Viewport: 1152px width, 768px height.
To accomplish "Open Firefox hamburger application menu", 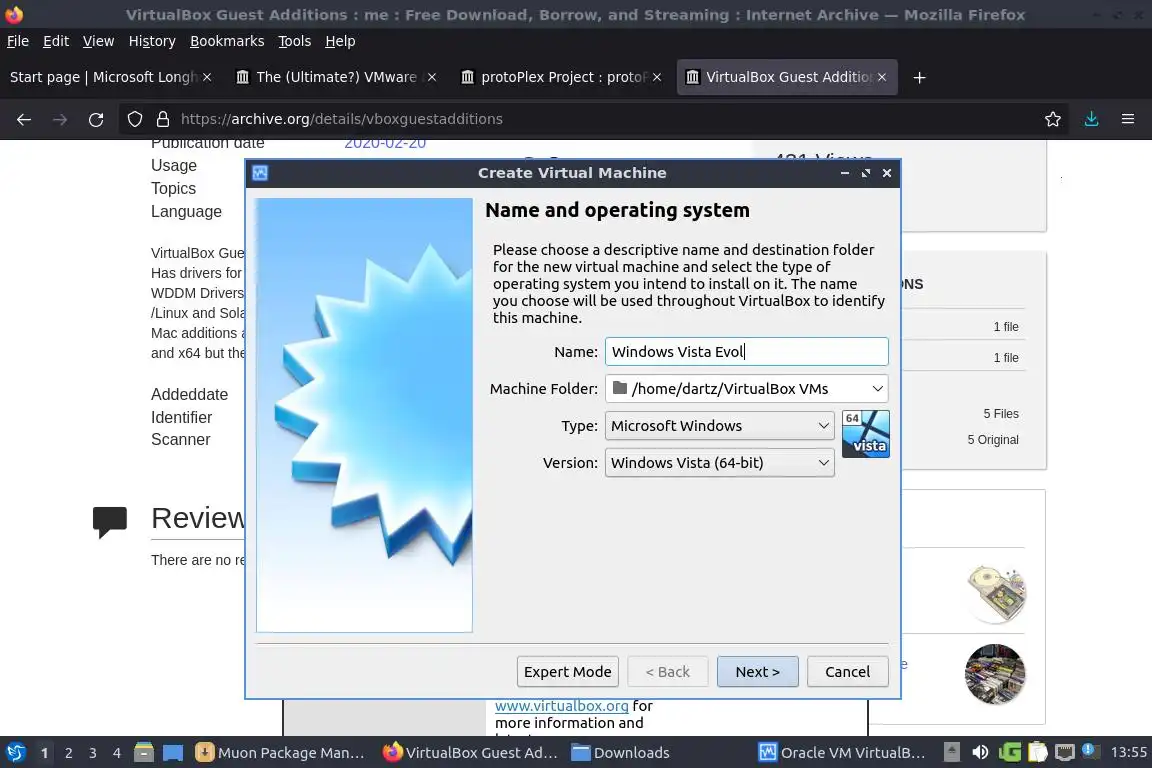I will (x=1128, y=119).
